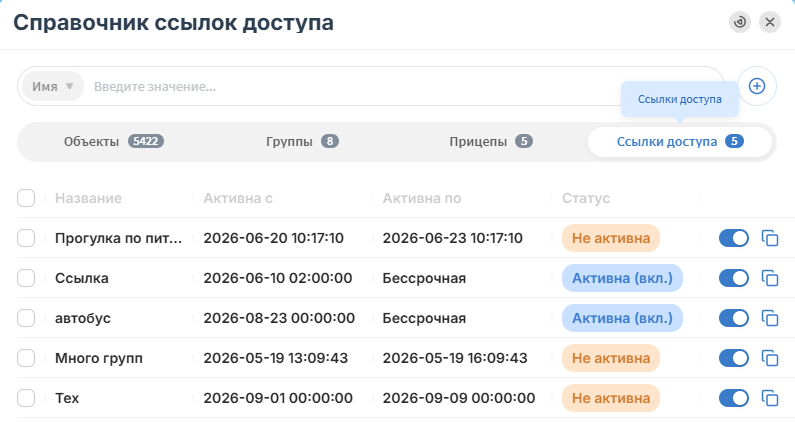Image resolution: width=795 pixels, height=433 pixels.
Task: Open the Ссылка link name
Action: pos(82,278)
